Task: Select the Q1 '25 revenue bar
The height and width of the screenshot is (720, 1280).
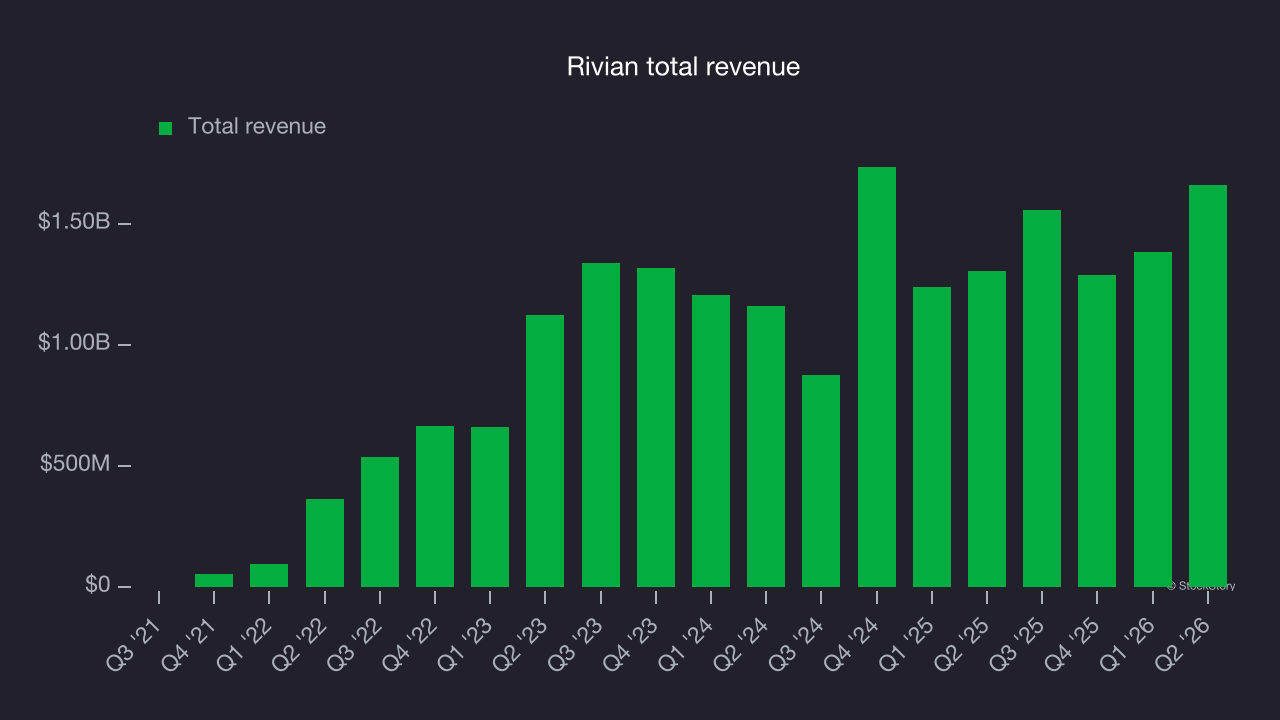Action: pos(932,437)
